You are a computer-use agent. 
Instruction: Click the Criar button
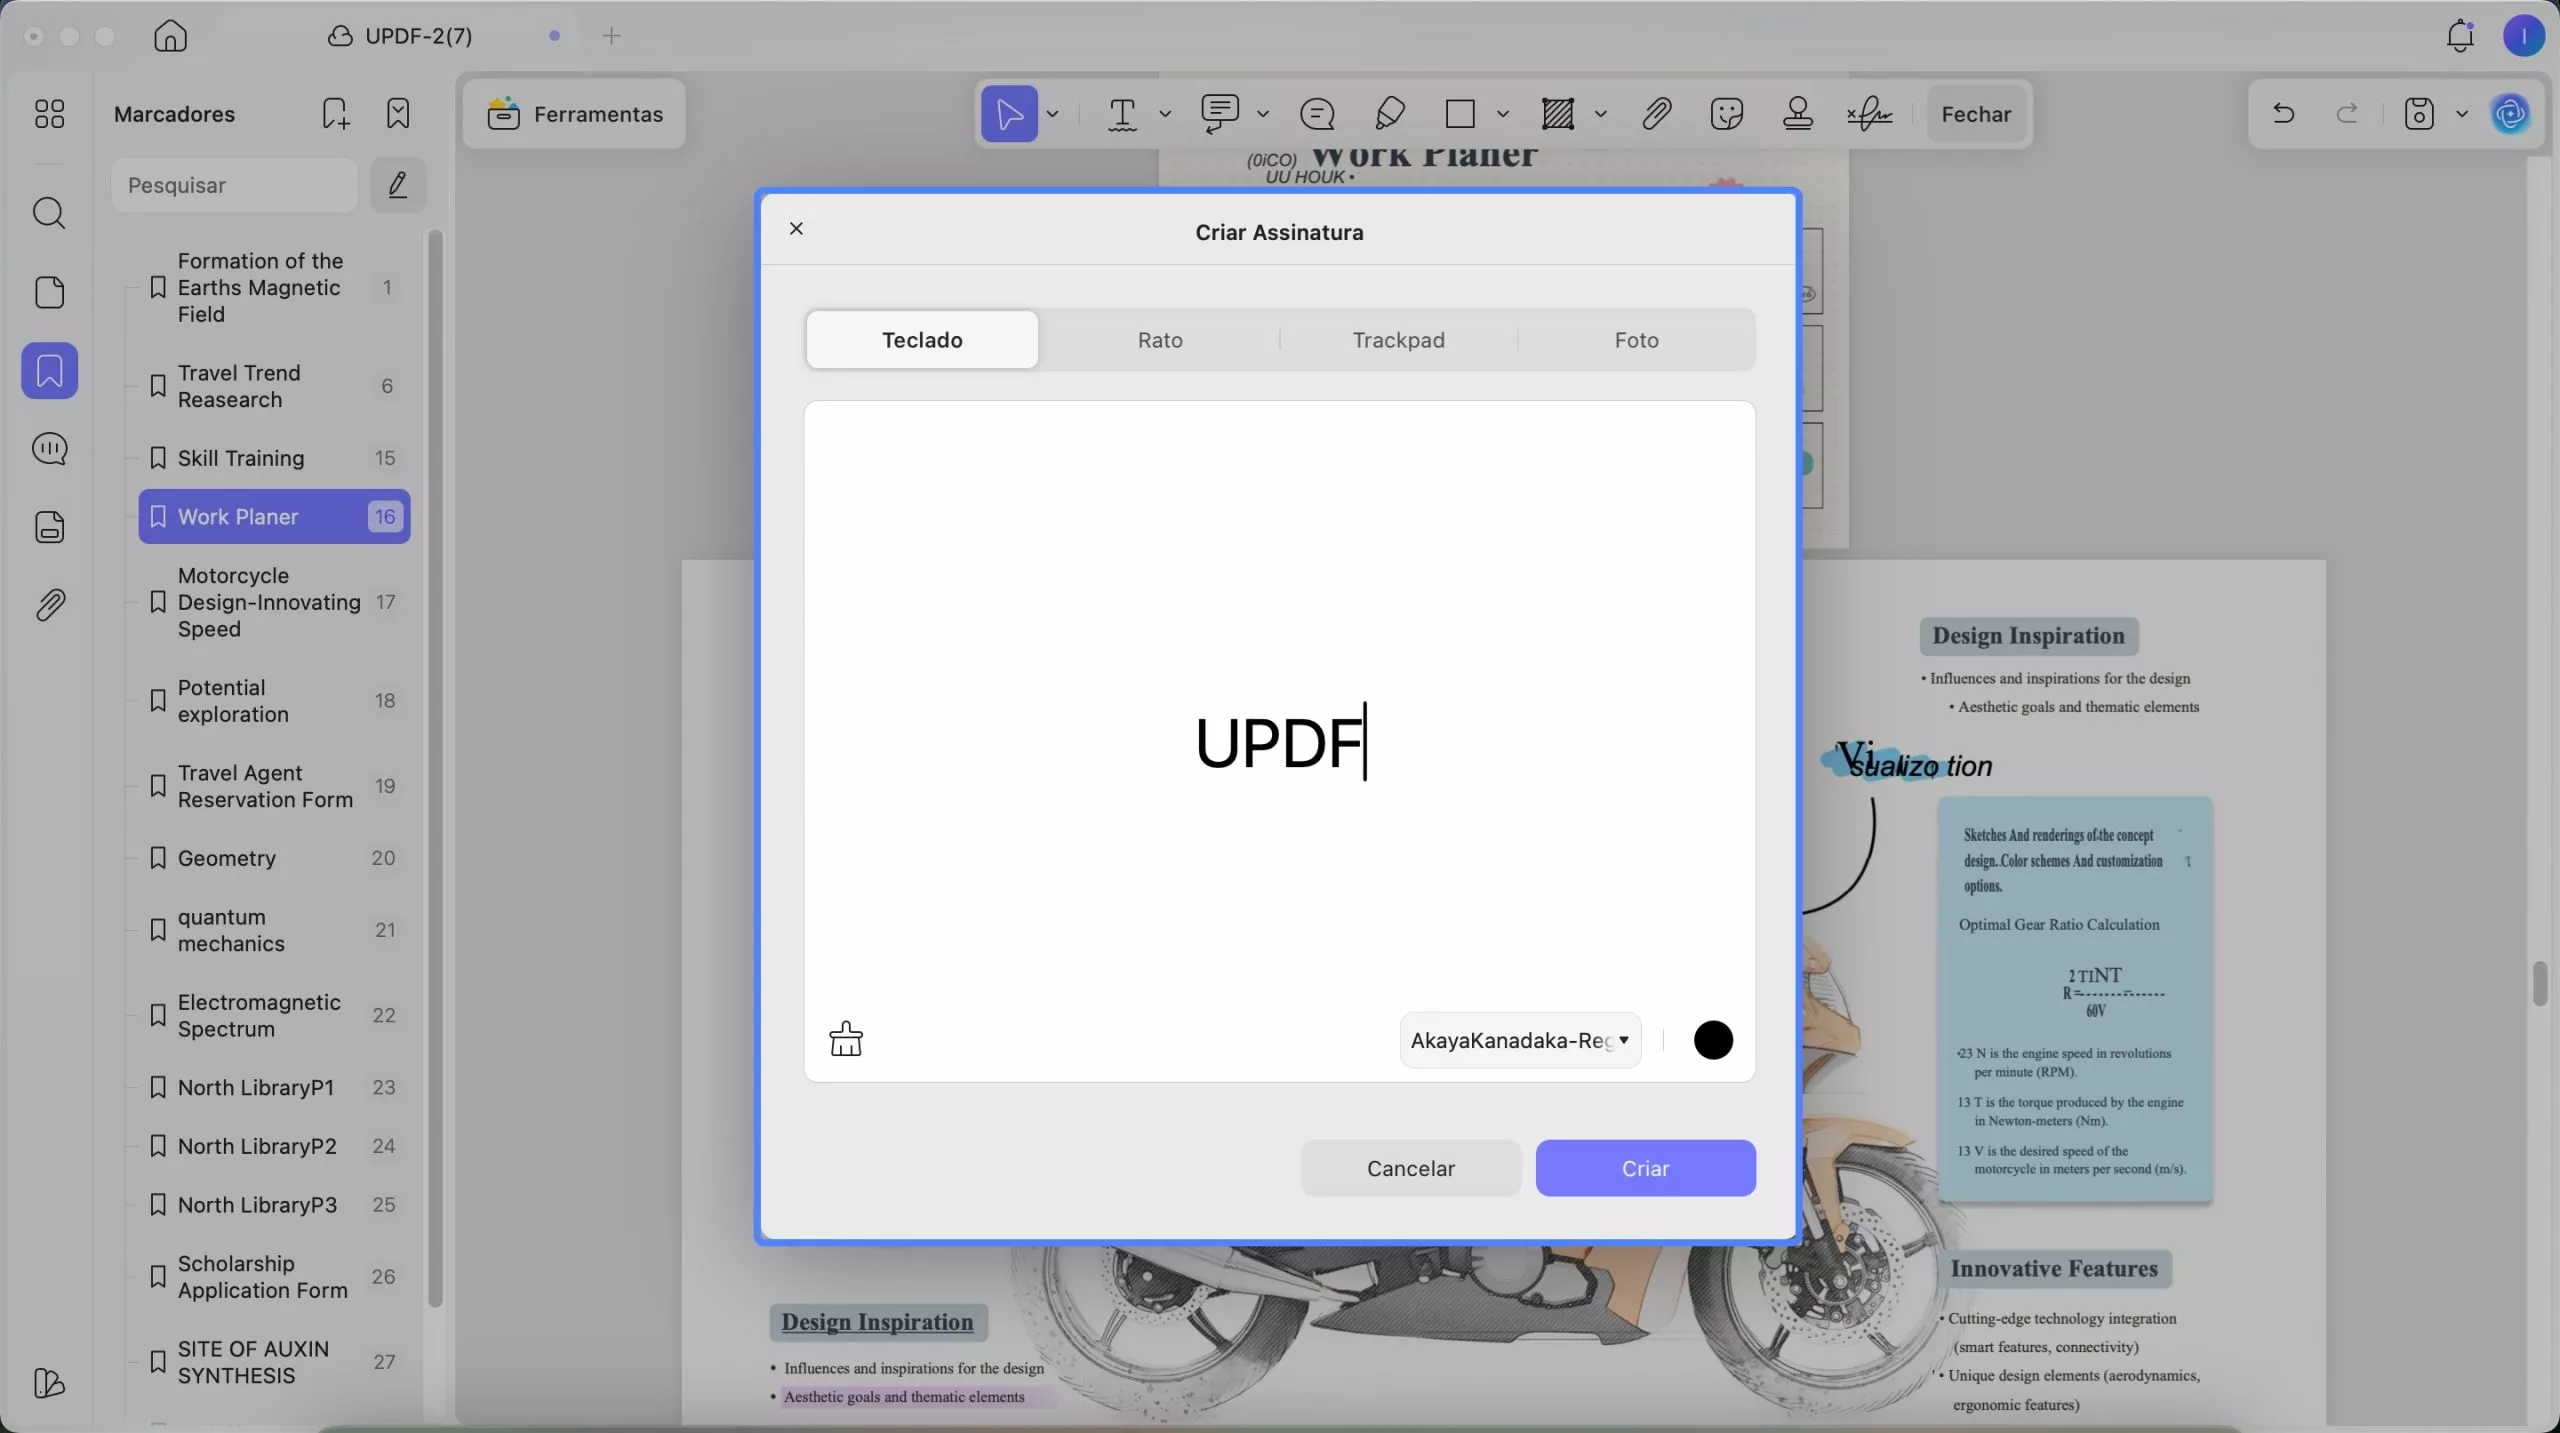pos(1645,1168)
